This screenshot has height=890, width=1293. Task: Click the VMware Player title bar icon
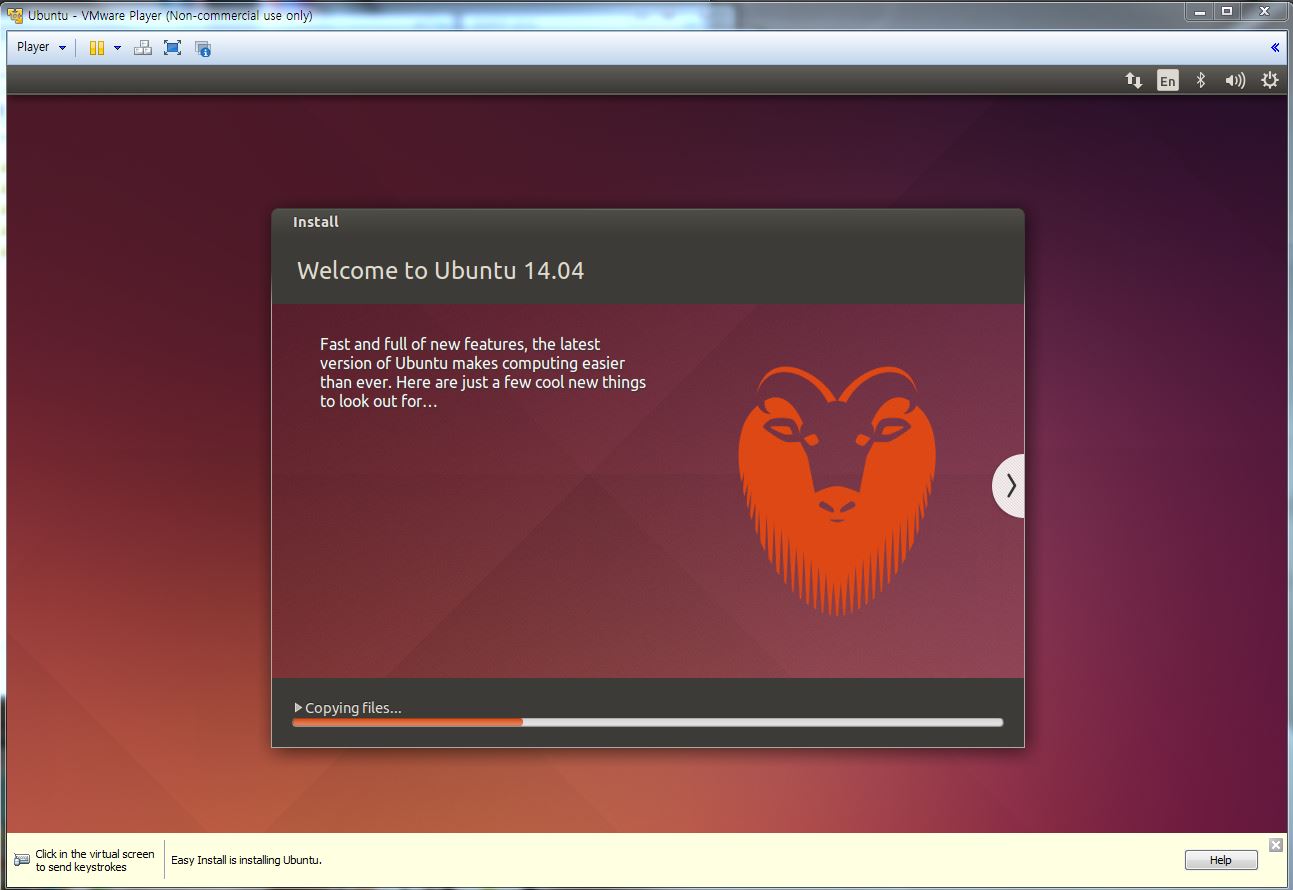[x=15, y=15]
